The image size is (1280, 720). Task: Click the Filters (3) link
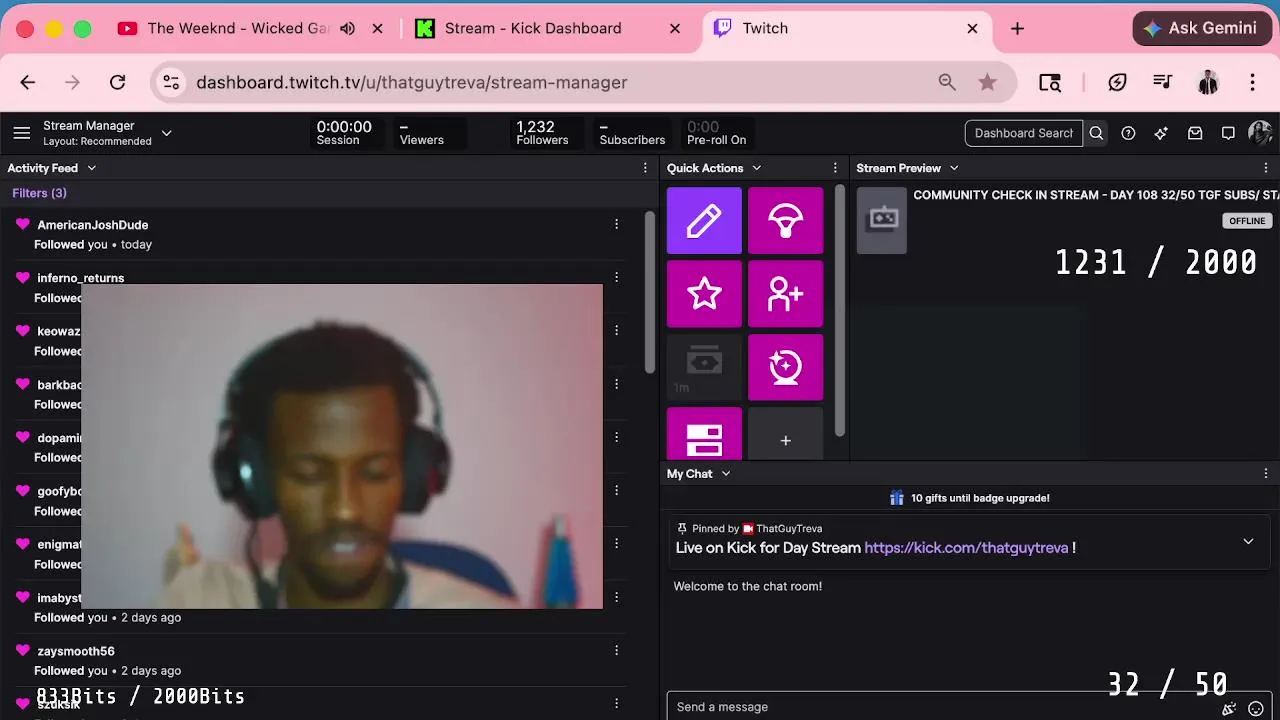coord(39,193)
